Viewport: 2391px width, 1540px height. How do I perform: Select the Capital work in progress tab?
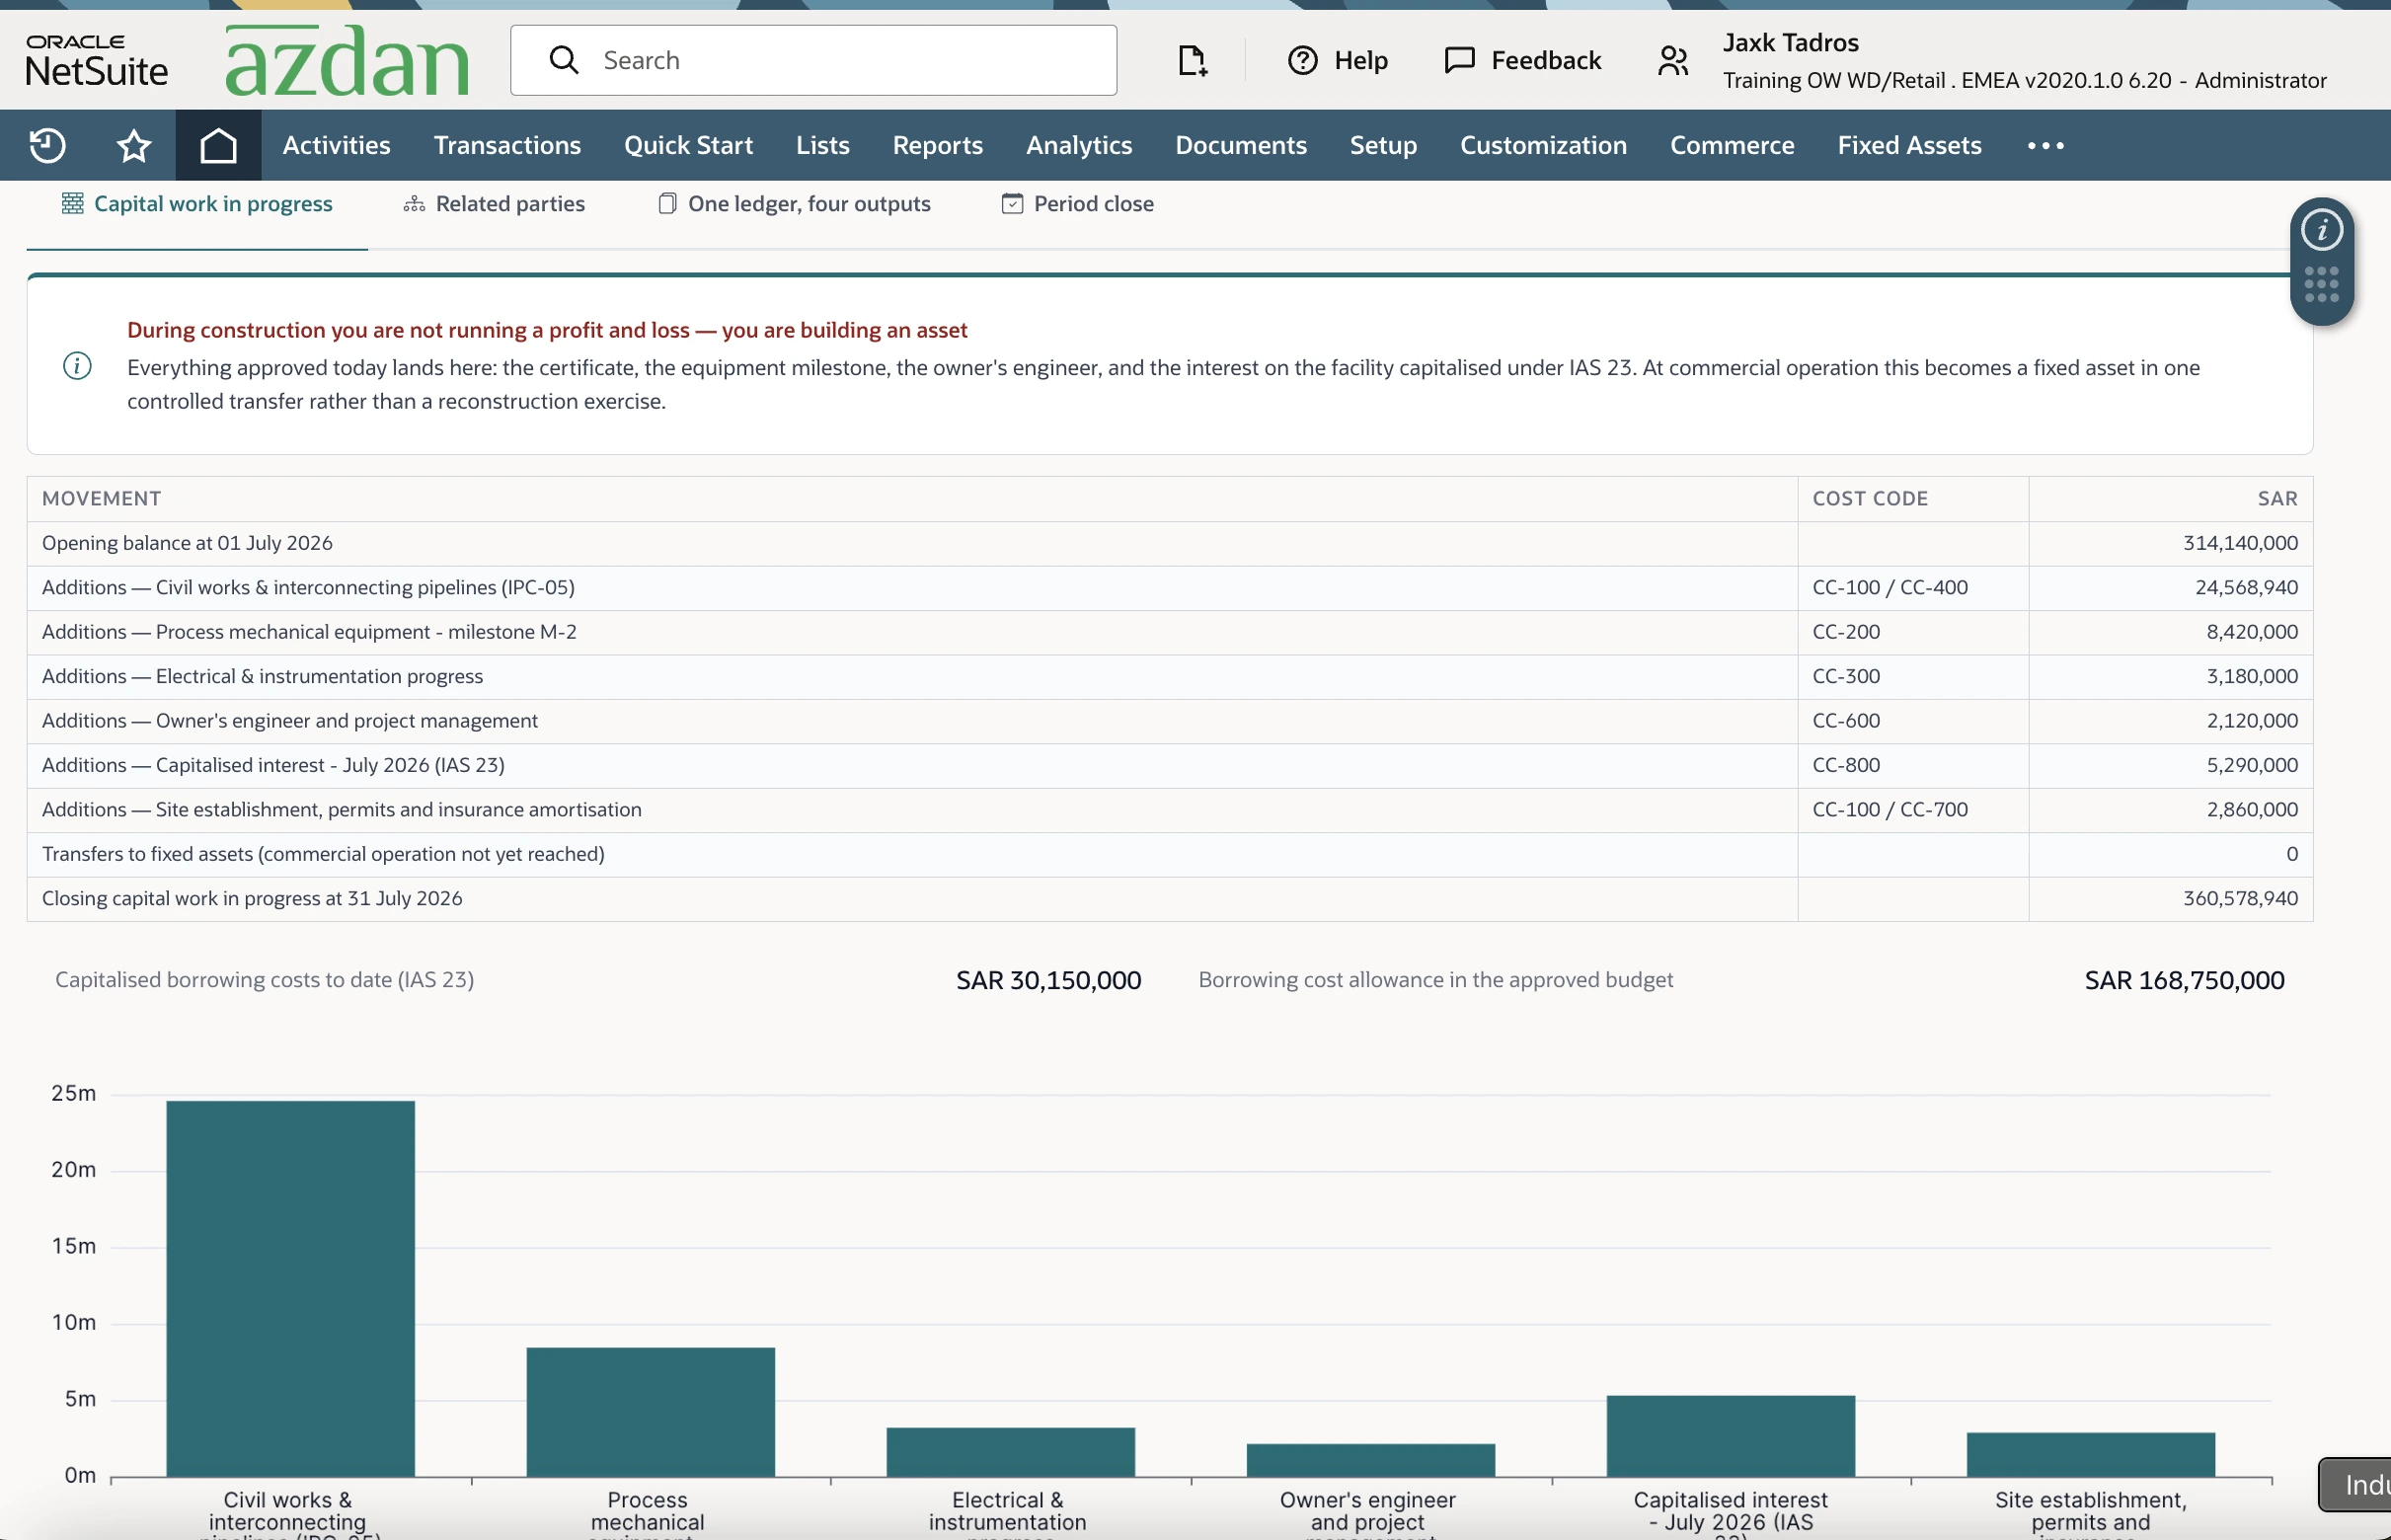197,204
